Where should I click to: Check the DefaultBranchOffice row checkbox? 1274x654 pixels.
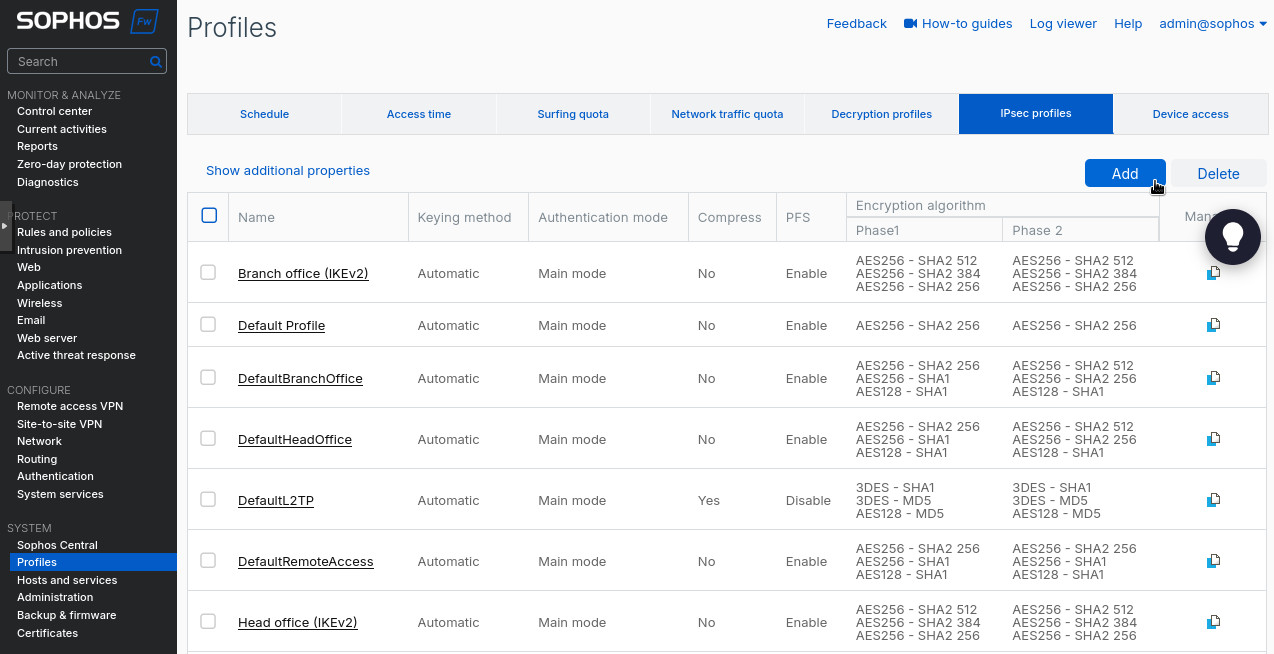coord(208,378)
